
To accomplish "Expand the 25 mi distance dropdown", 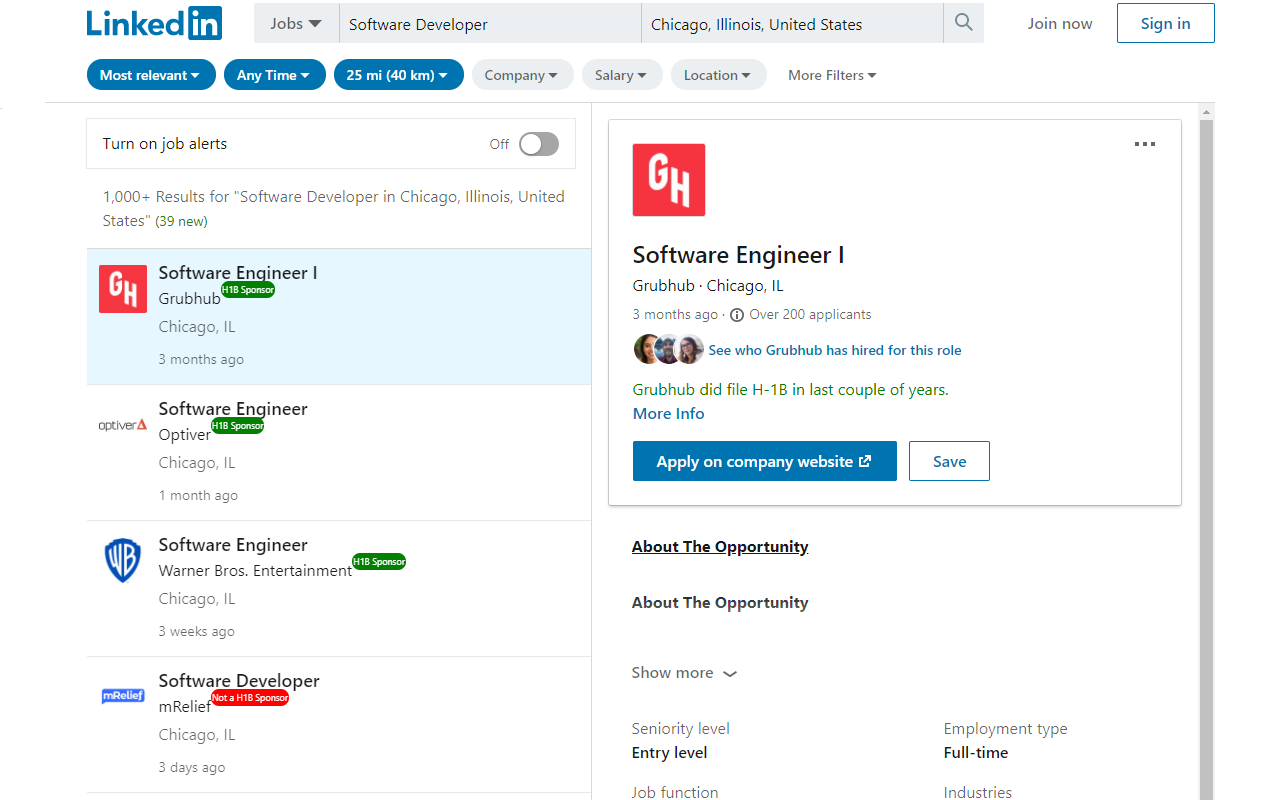I will tap(398, 75).
